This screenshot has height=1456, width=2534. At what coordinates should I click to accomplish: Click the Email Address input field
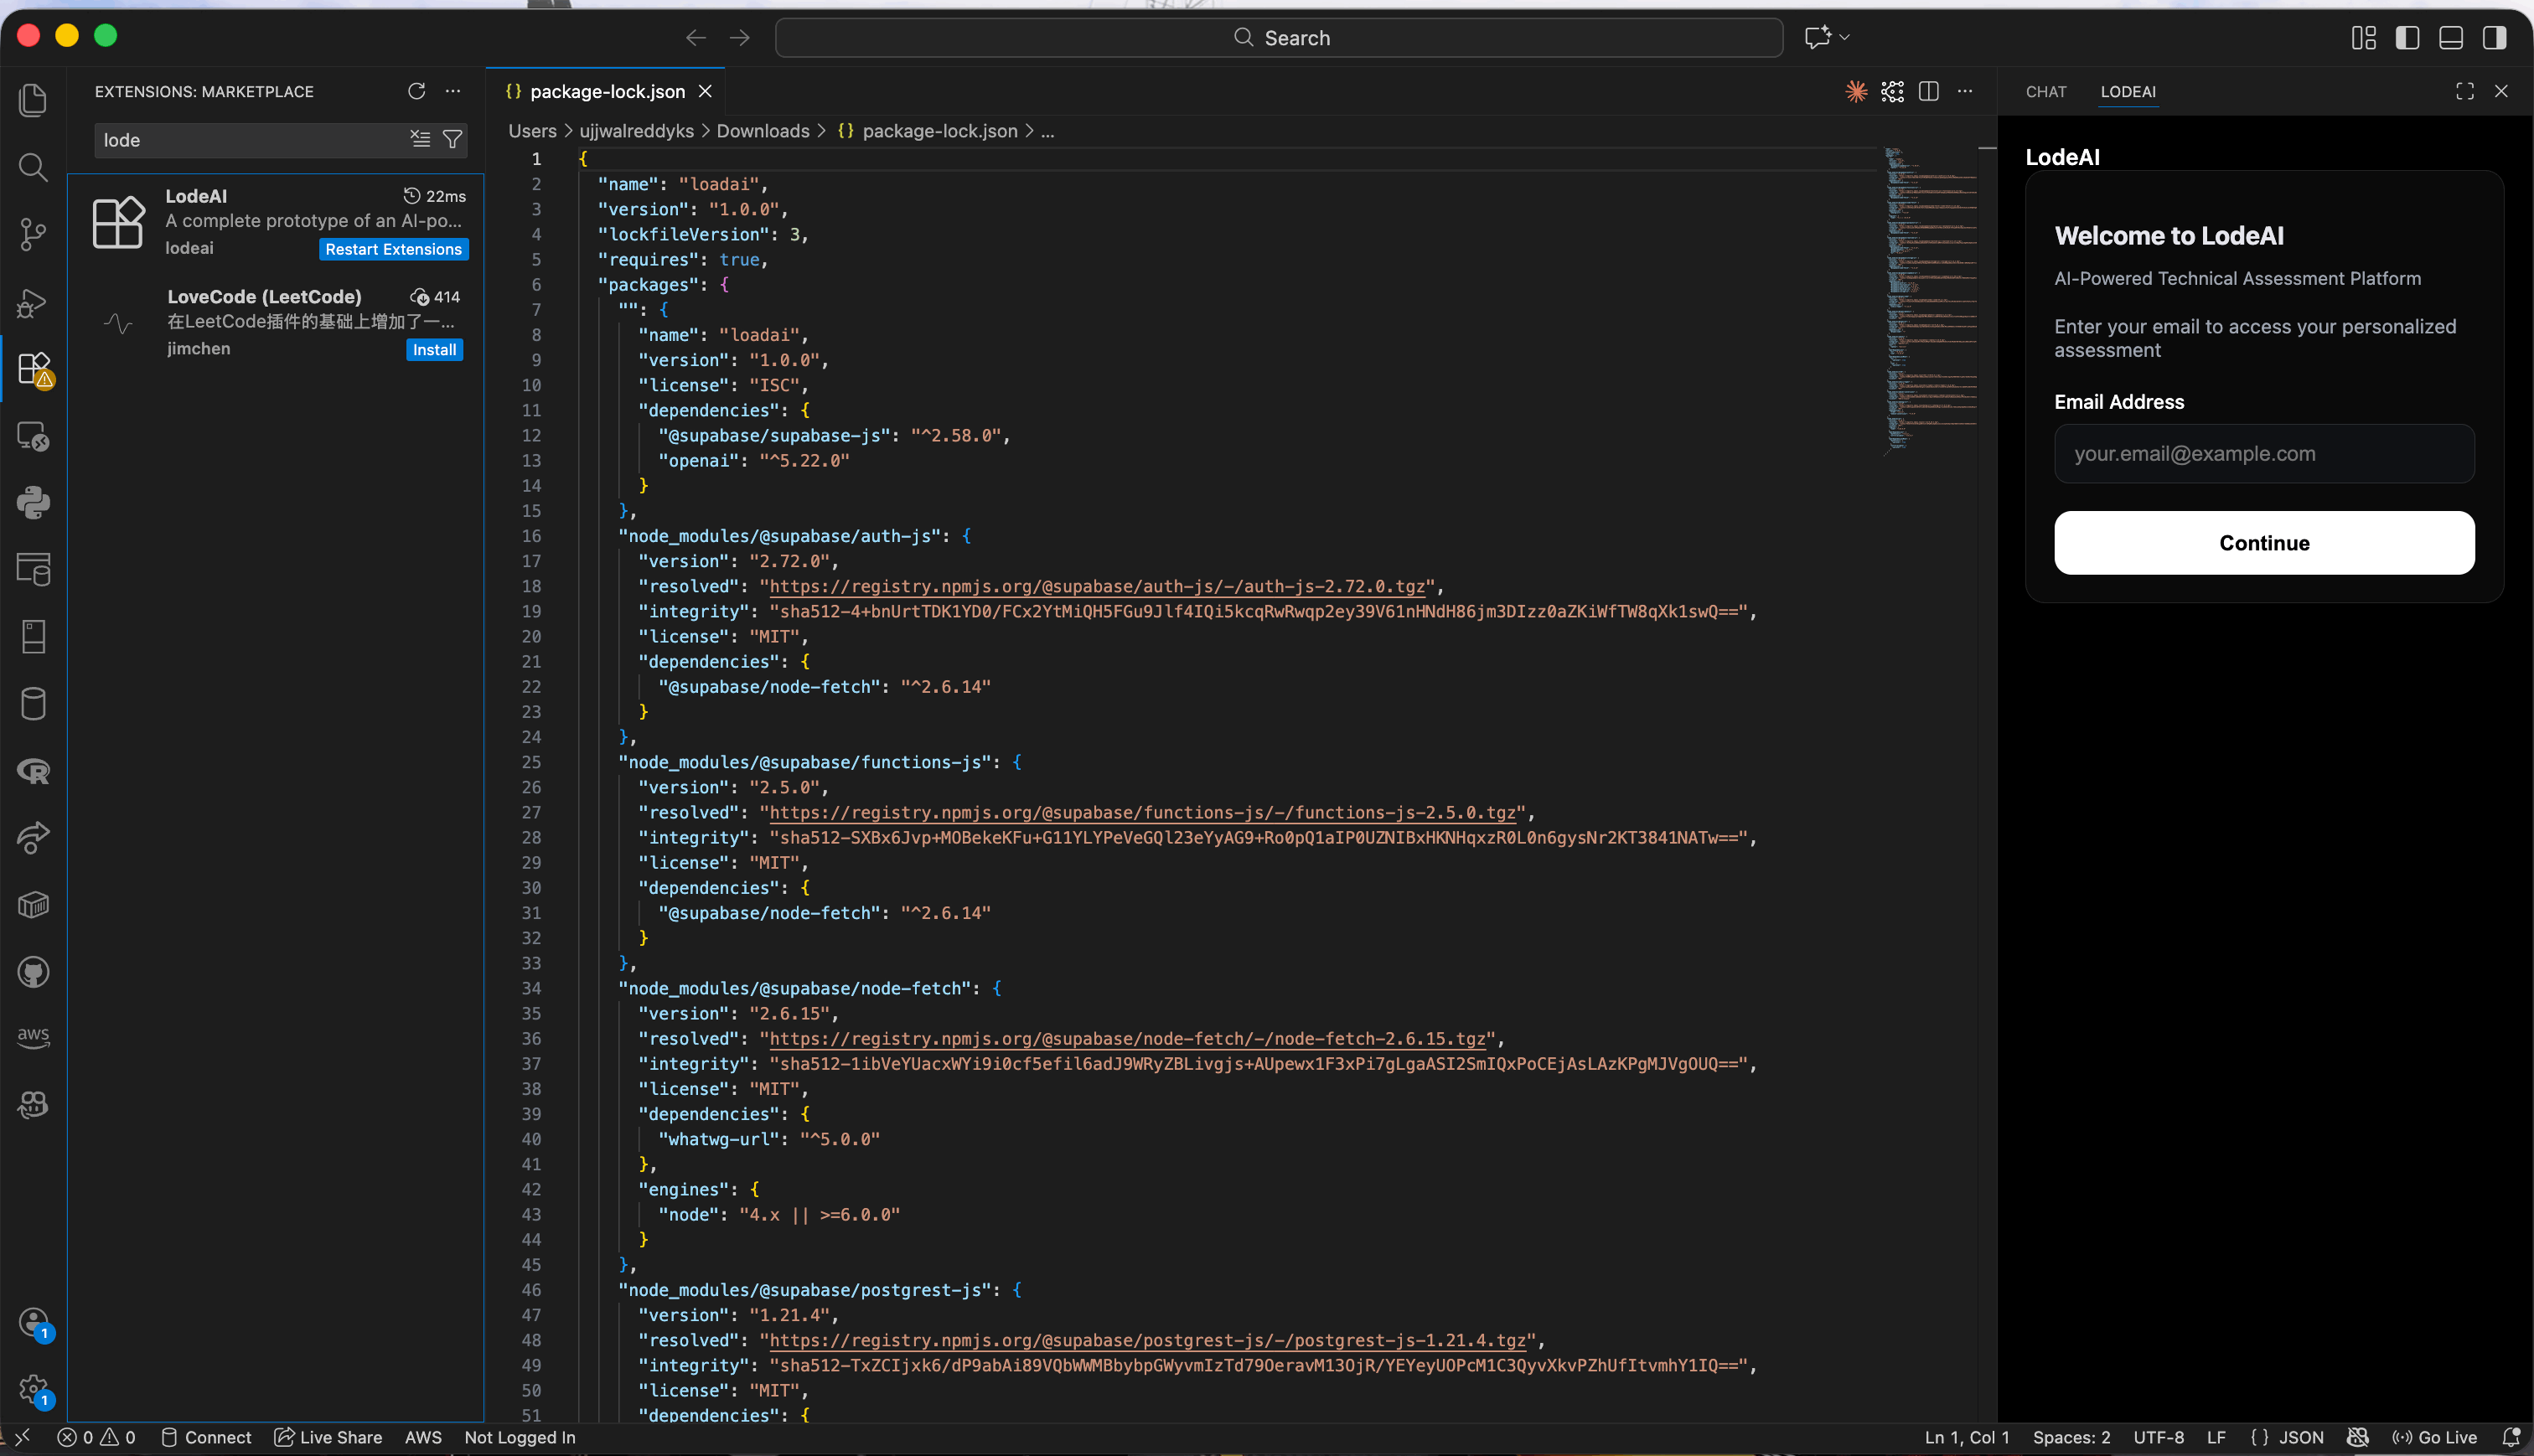pos(2264,454)
